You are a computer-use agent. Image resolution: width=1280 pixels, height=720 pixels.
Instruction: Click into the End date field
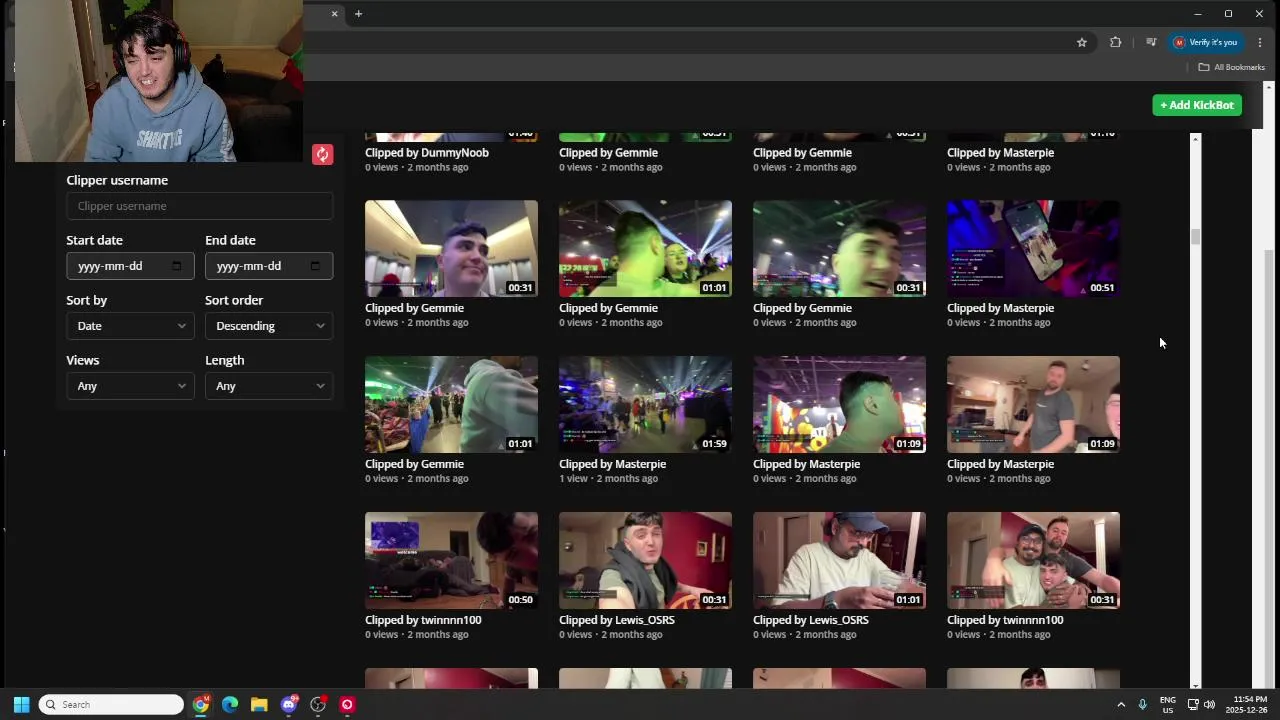point(269,266)
